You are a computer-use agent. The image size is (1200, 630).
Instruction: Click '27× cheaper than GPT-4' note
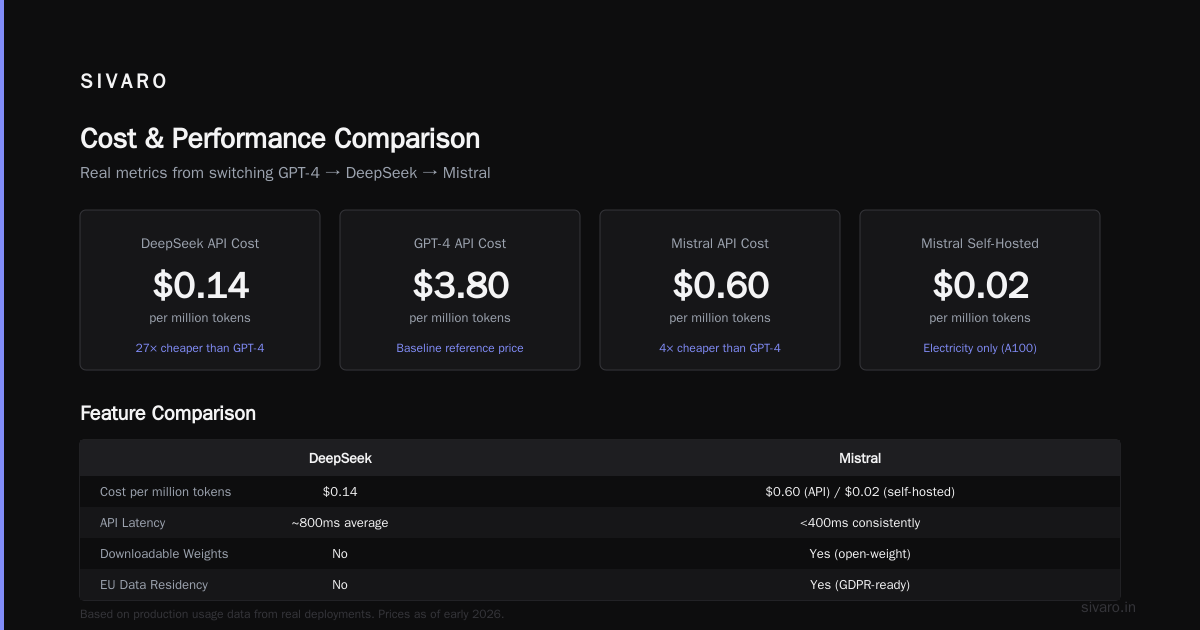200,348
